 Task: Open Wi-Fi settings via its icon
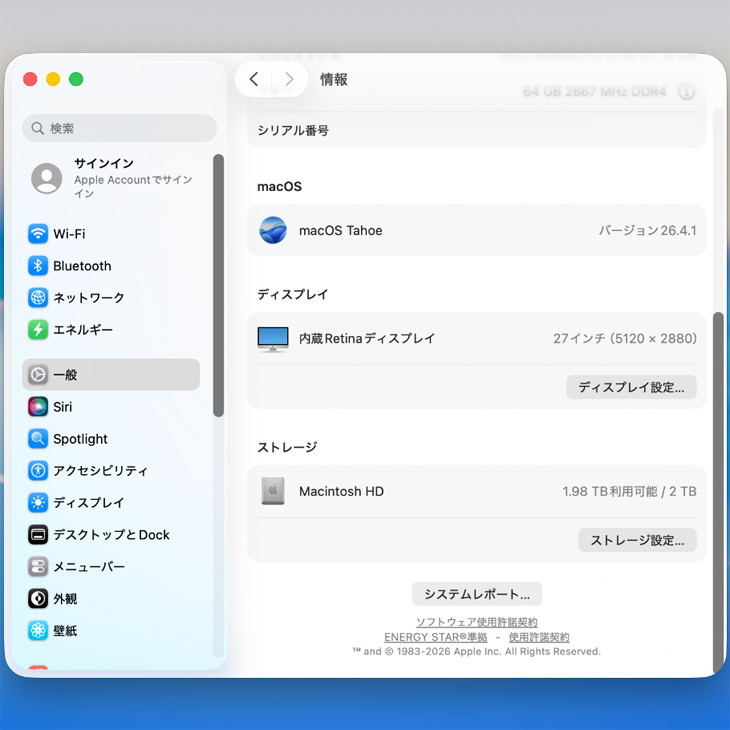pyautogui.click(x=38, y=234)
